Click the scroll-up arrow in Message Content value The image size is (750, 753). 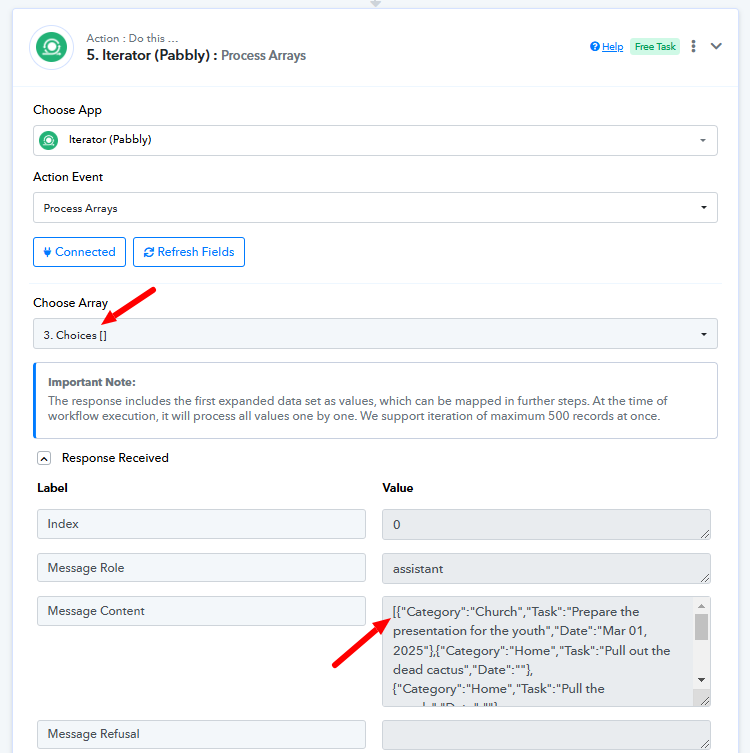(701, 606)
